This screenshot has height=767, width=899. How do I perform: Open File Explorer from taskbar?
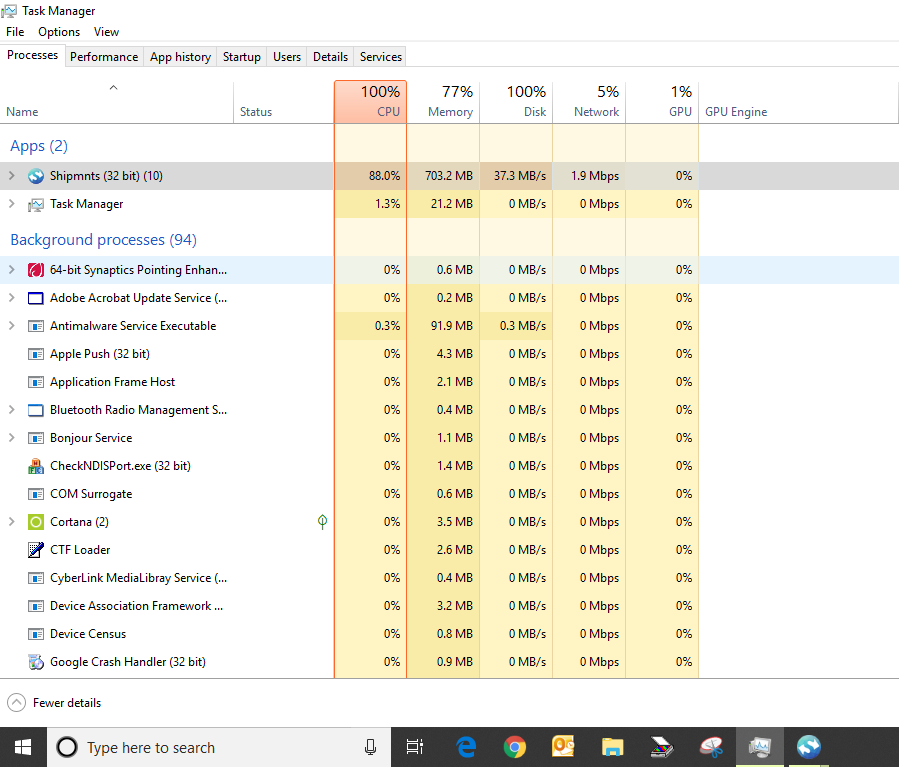612,748
